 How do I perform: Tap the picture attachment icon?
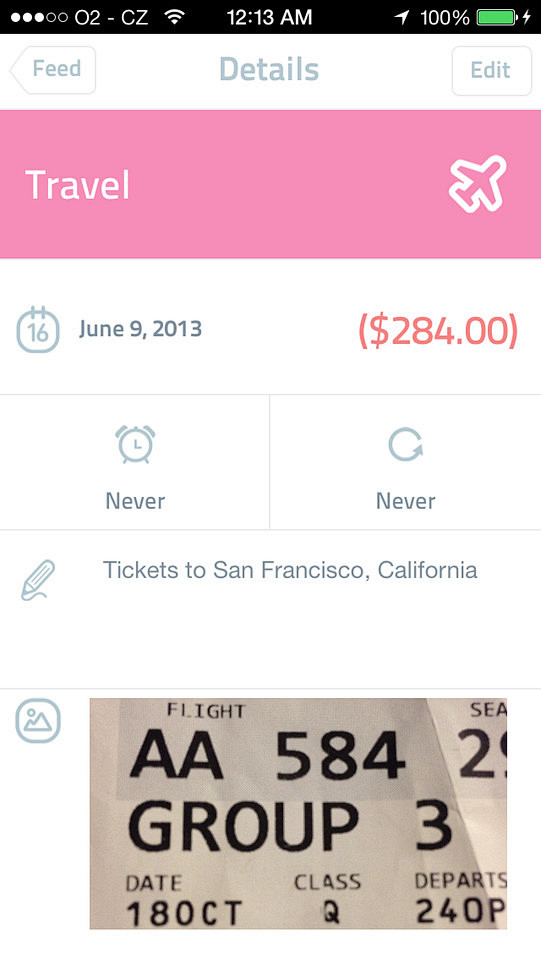[38, 721]
